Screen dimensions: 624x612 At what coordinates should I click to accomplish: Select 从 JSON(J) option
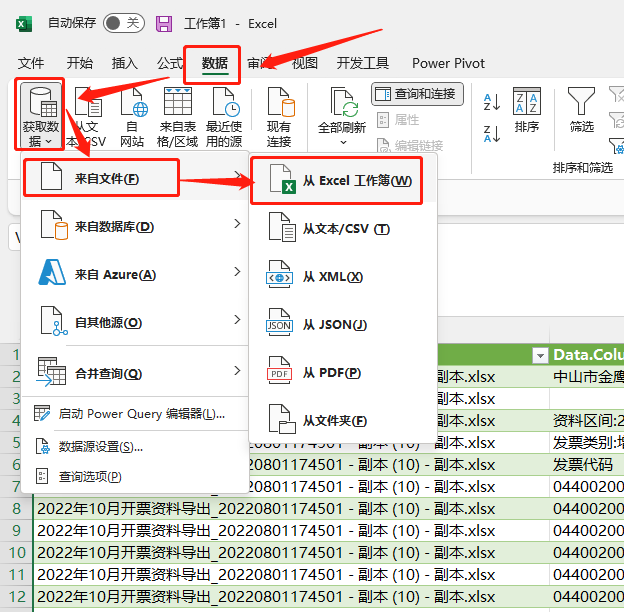(343, 325)
